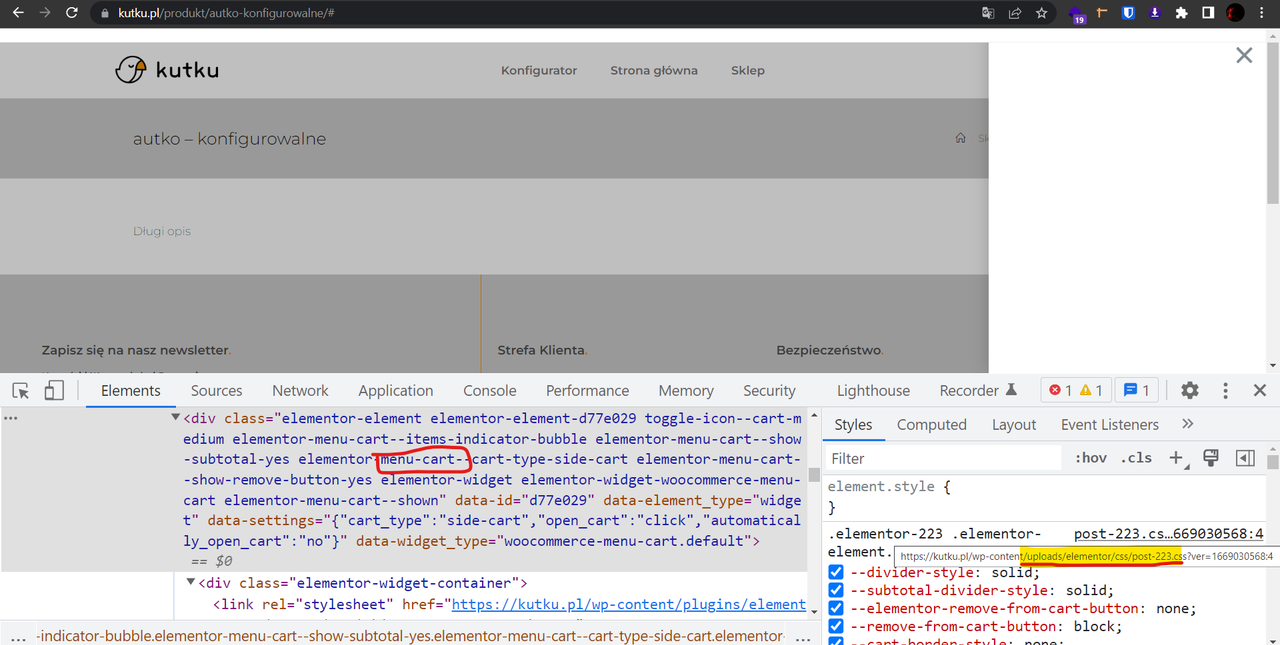Uncheck the --remove-from-cart-button property
The height and width of the screenshot is (645, 1280).
click(836, 626)
